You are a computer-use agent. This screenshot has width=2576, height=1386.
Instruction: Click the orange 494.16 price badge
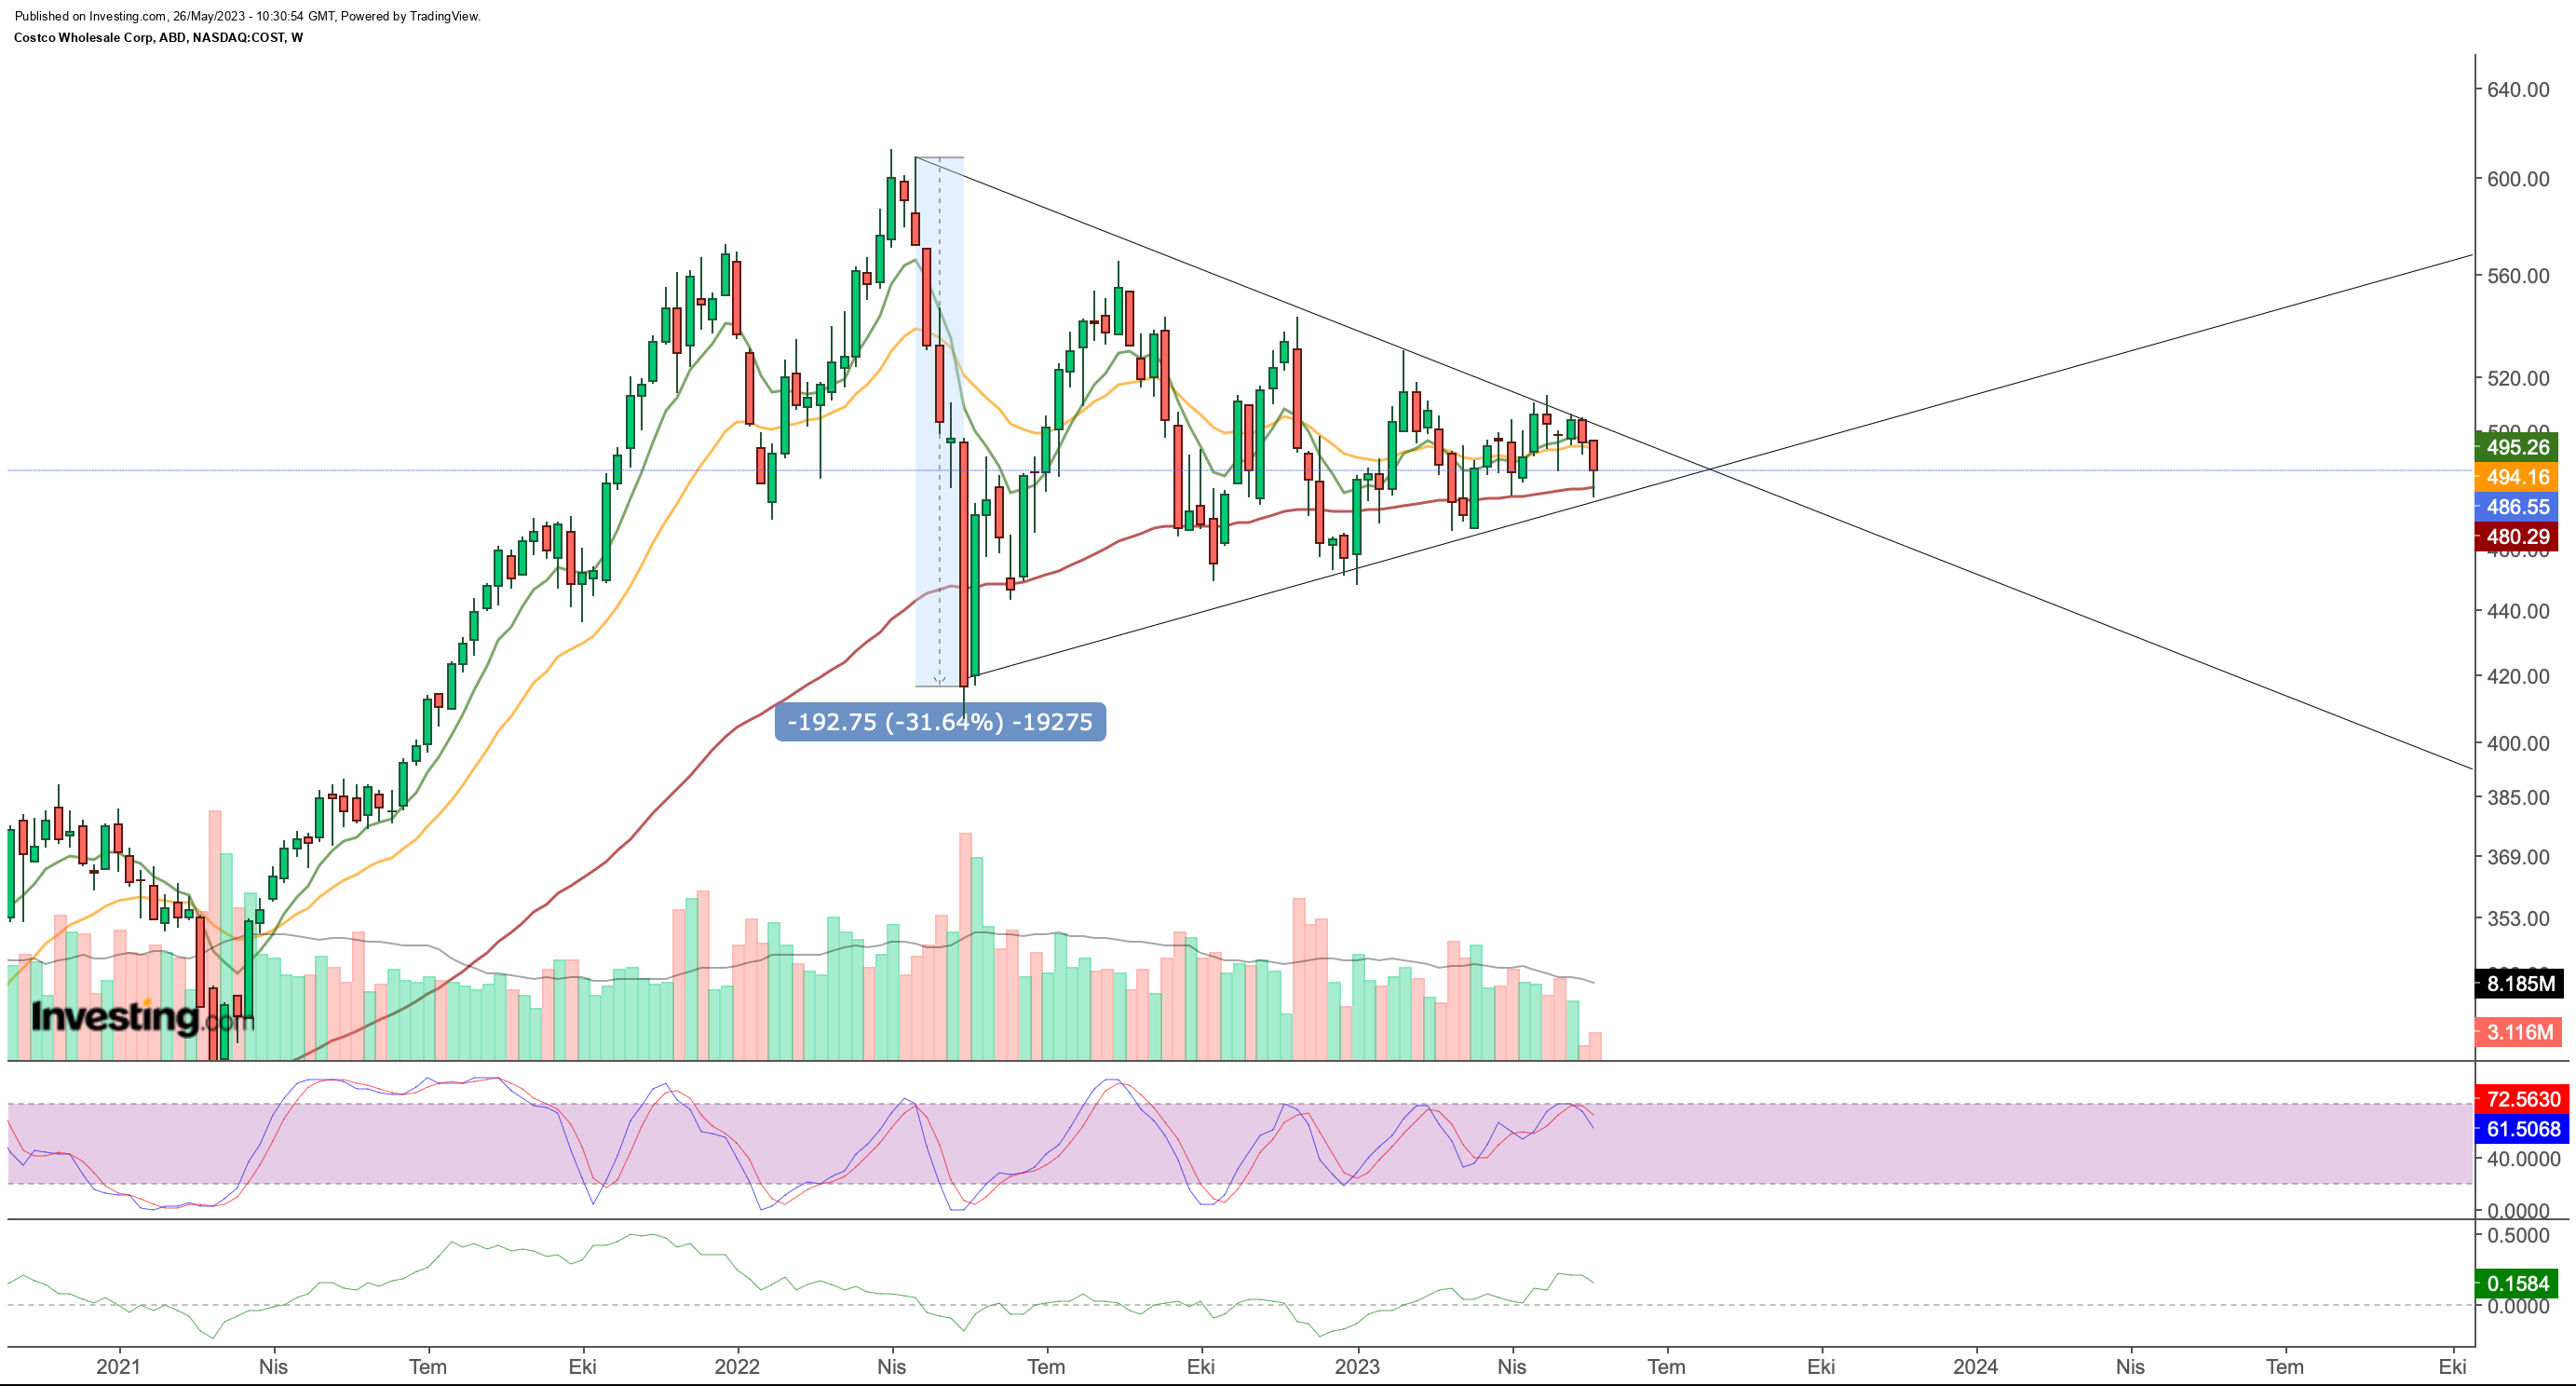pos(2517,477)
